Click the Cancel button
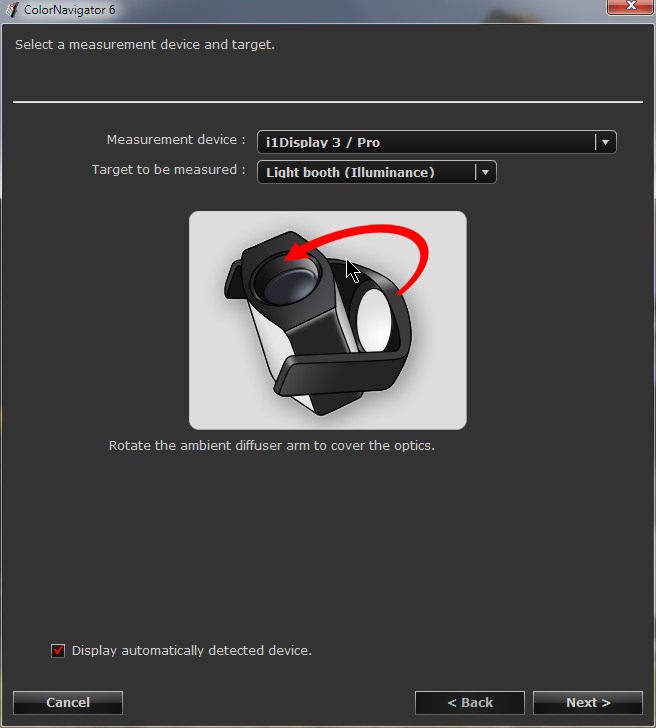 [x=68, y=702]
